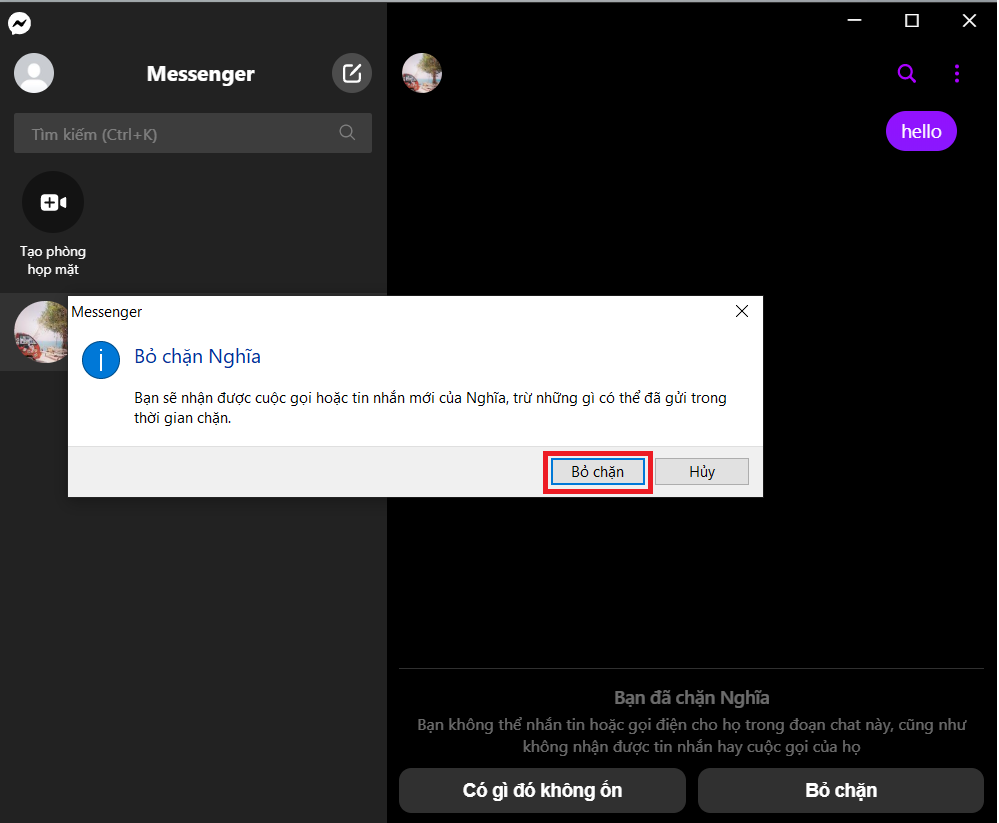Click "Hủy" to cancel unblocking
The image size is (999, 823).
coord(701,470)
